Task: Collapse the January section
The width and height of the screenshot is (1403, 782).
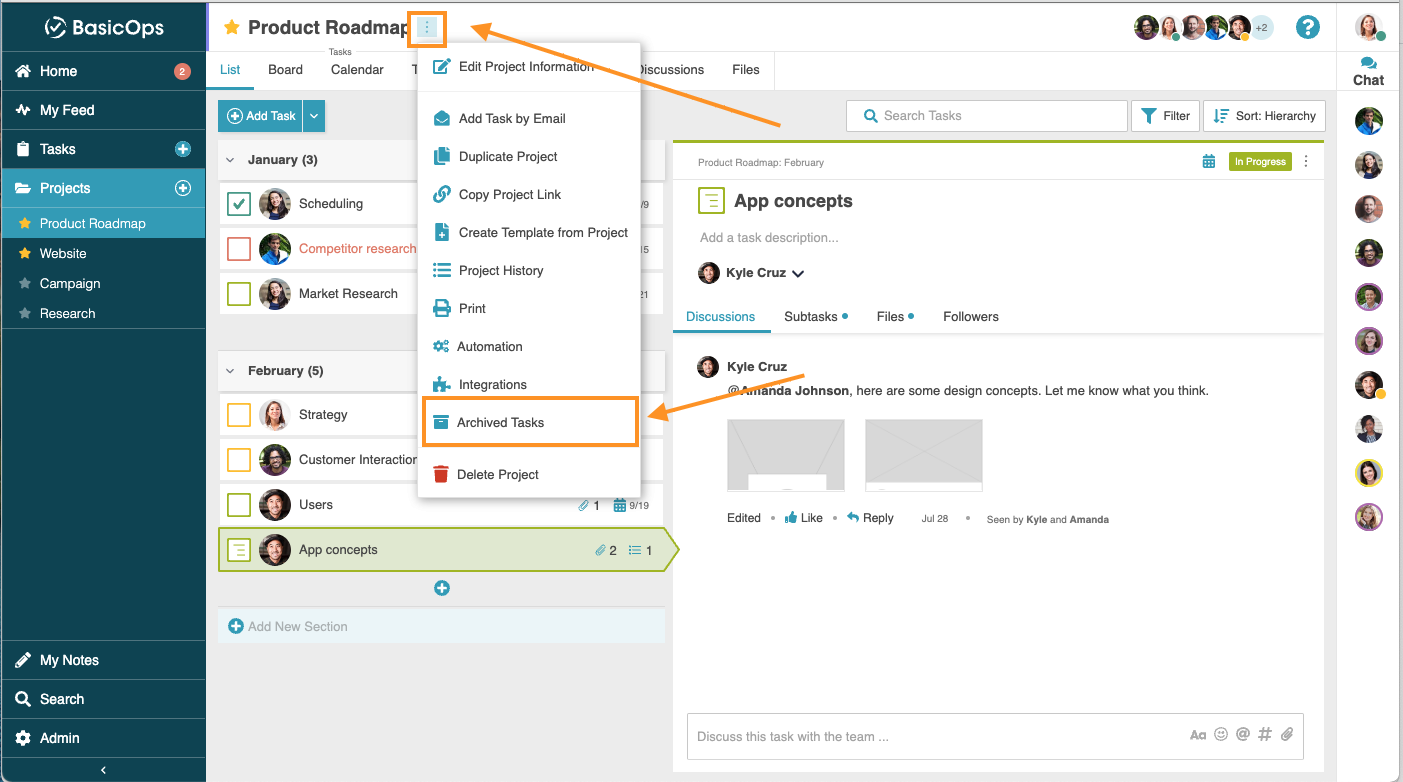Action: click(230, 160)
